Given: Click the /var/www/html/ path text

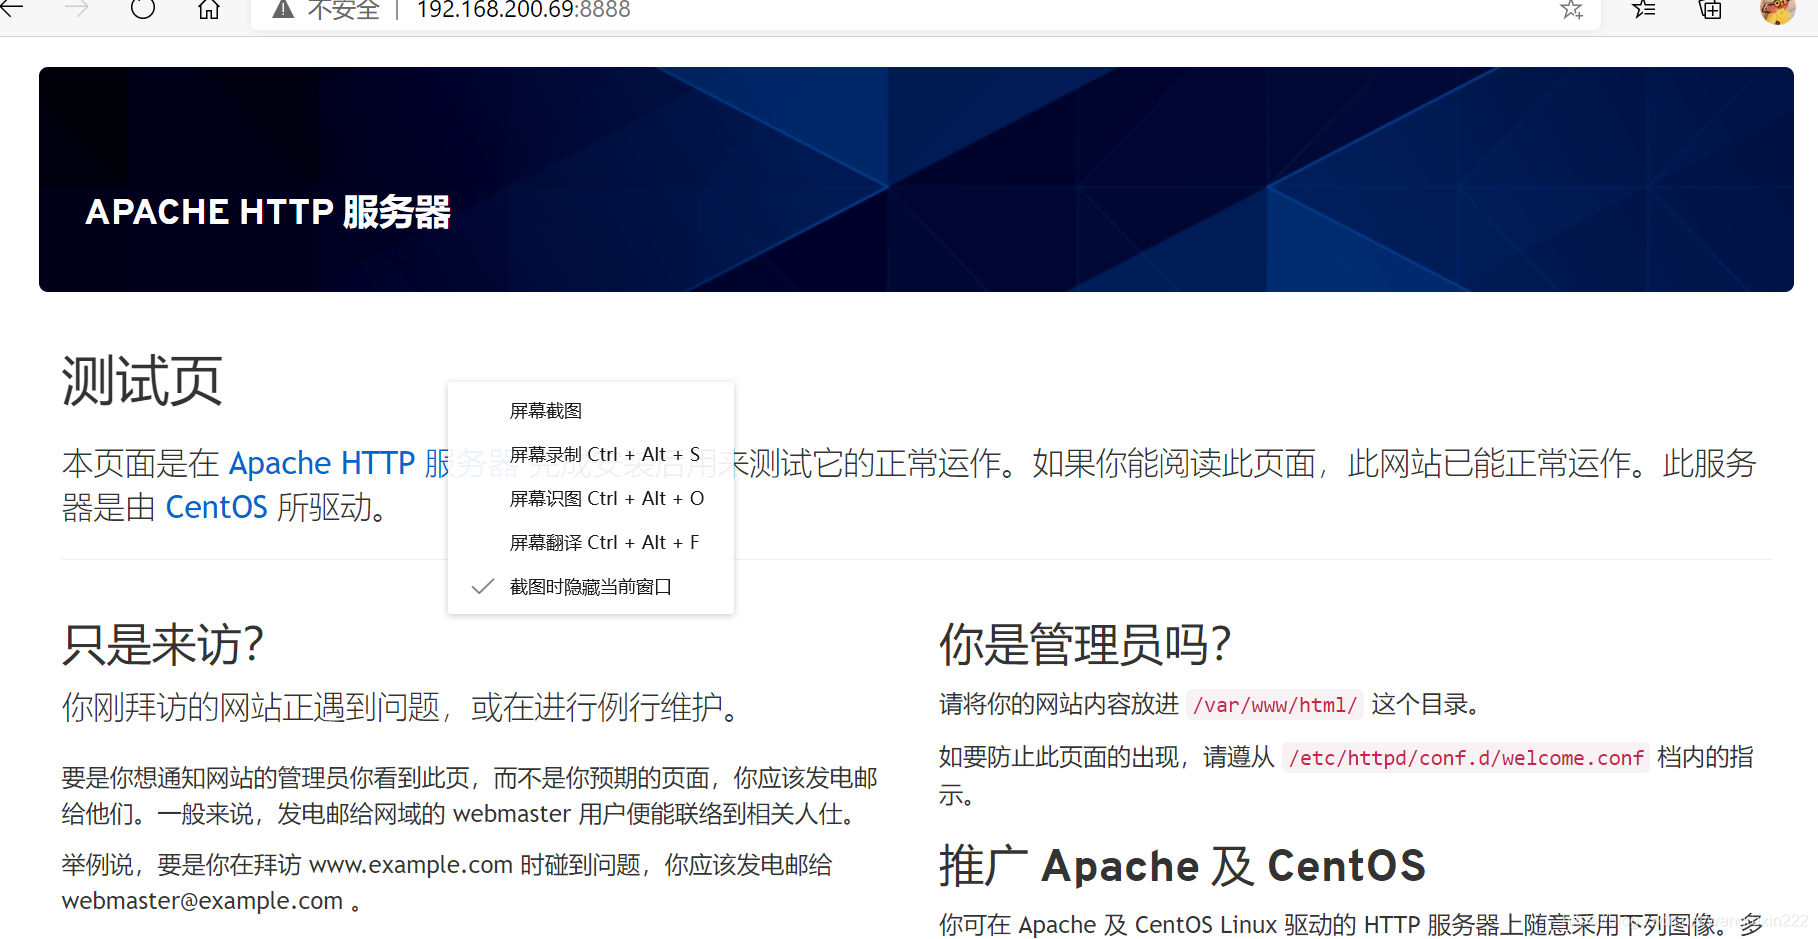Looking at the screenshot, I should pos(1275,705).
